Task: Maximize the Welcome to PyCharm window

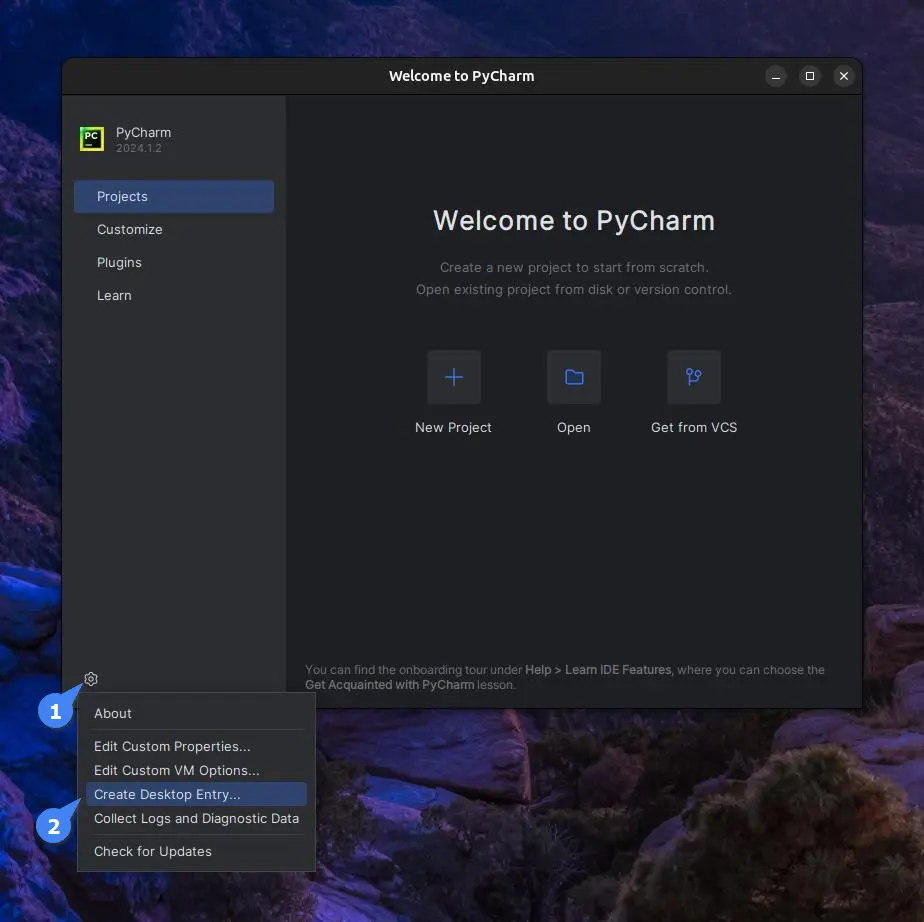Action: (810, 77)
